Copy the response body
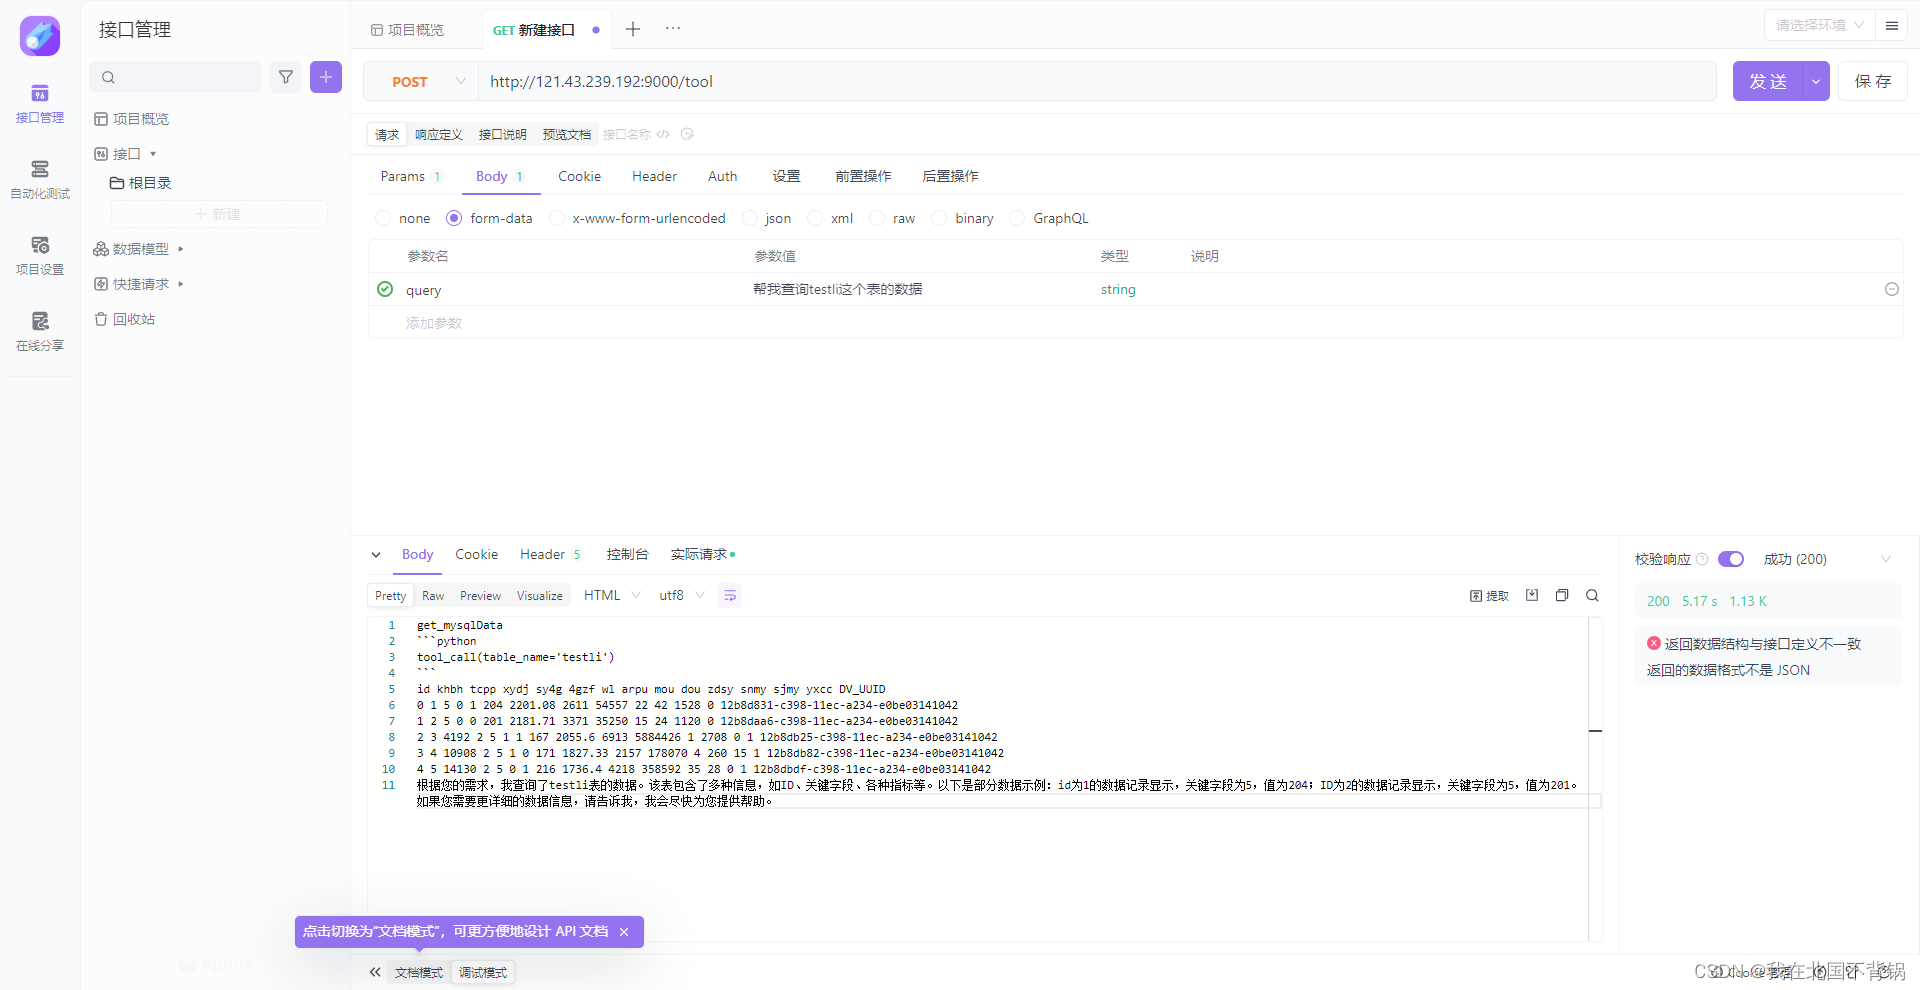1920x990 pixels. tap(1562, 595)
